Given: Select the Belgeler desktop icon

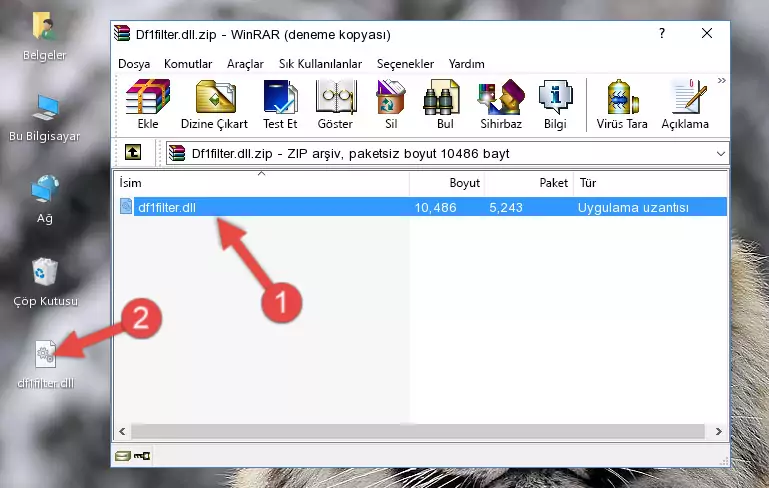Looking at the screenshot, I should point(44,36).
